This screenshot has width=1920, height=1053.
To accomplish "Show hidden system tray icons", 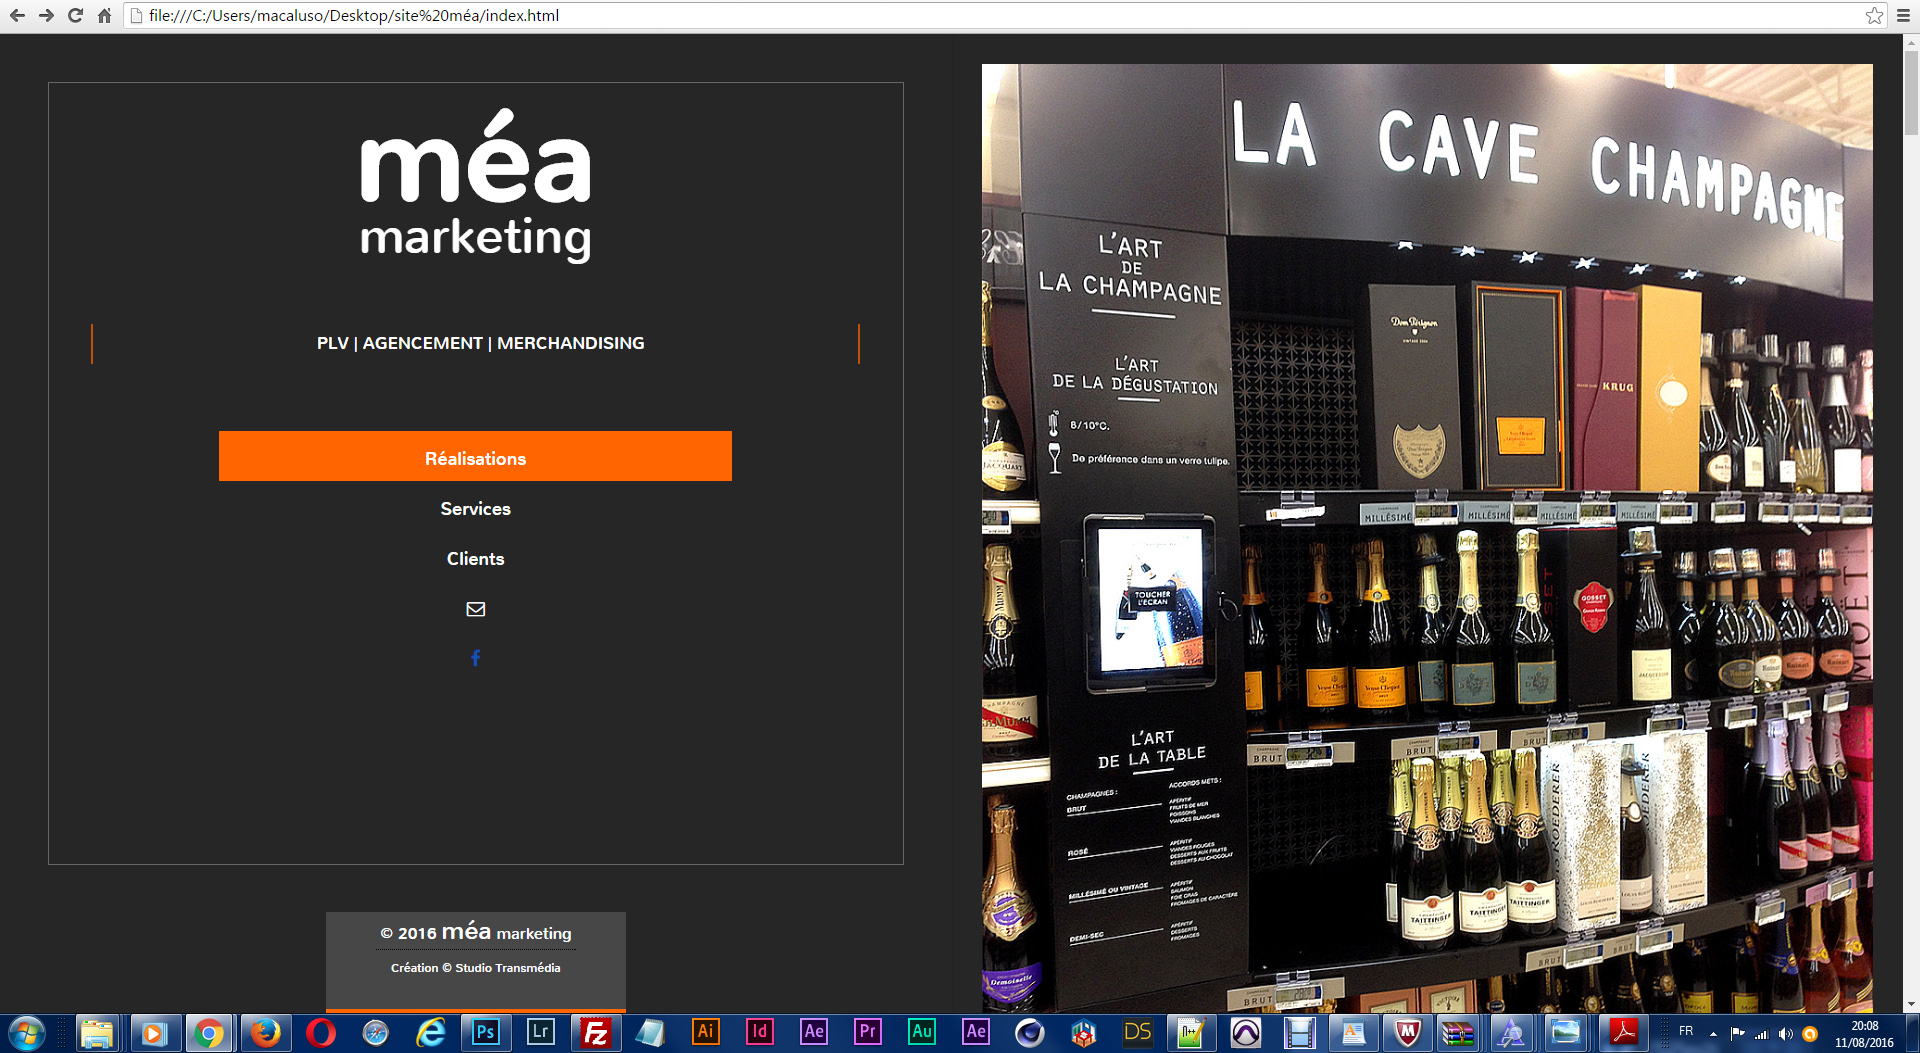I will (1713, 1033).
